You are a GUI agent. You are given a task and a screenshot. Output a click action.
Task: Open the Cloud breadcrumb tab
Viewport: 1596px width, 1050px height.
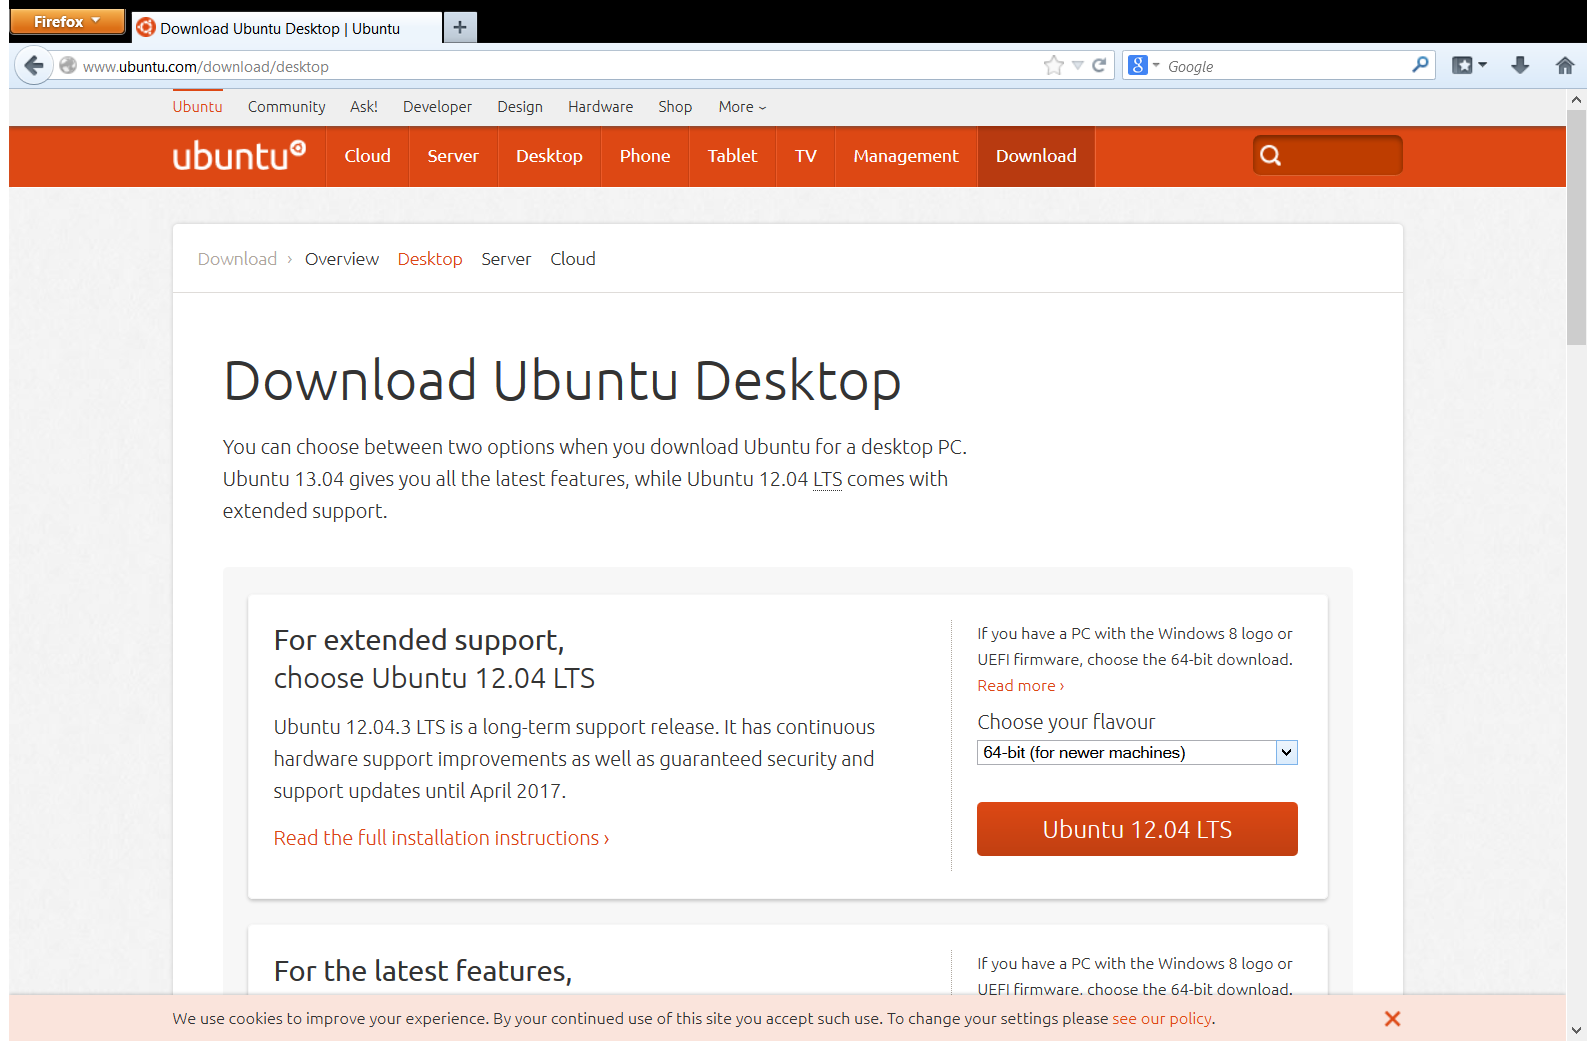click(573, 259)
